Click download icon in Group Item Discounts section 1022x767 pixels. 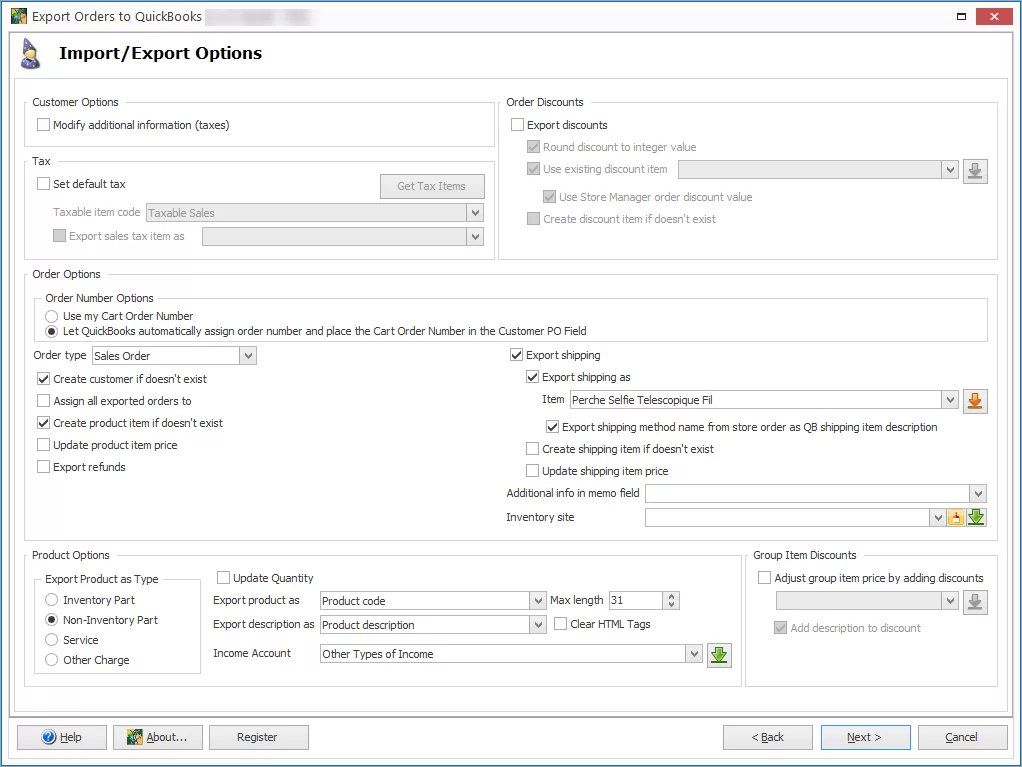(974, 602)
